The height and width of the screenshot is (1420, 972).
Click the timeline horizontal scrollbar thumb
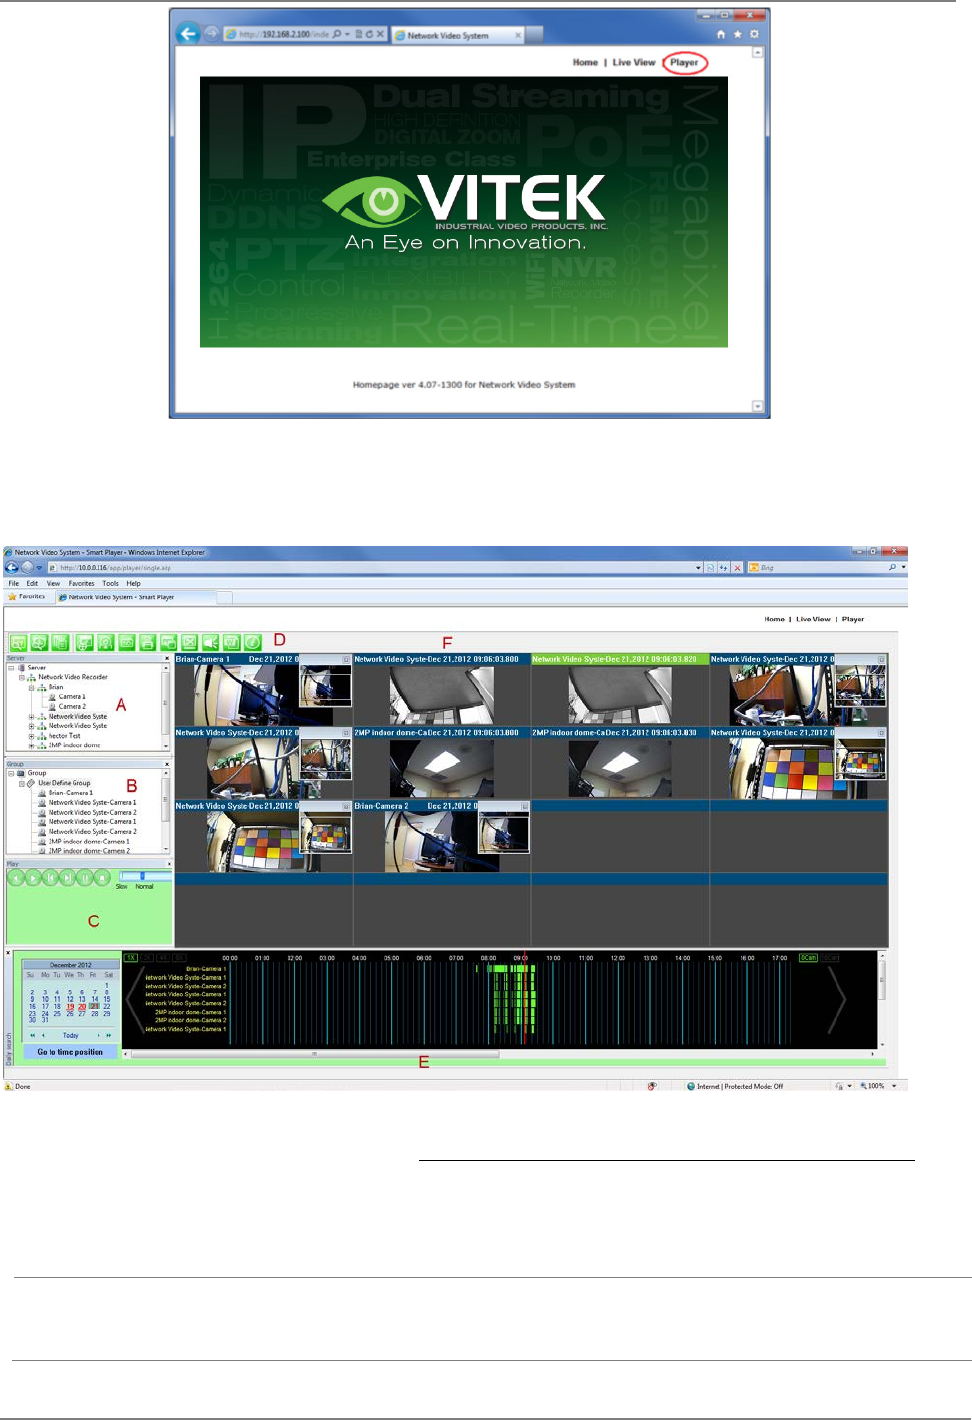[x=315, y=1054]
